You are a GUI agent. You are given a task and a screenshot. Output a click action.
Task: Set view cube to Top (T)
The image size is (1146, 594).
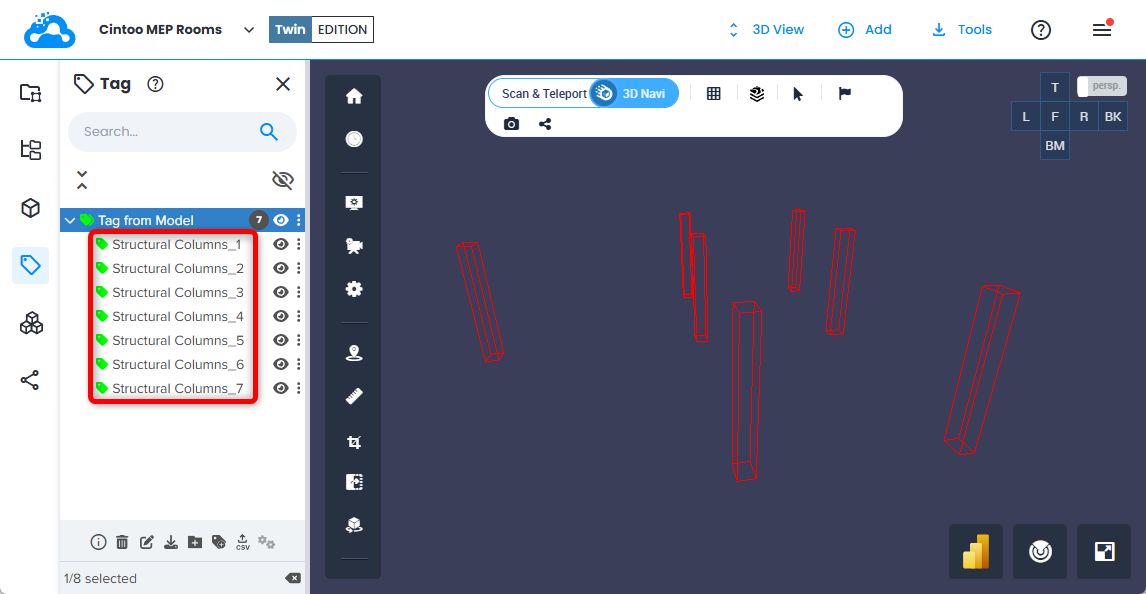coord(1055,88)
